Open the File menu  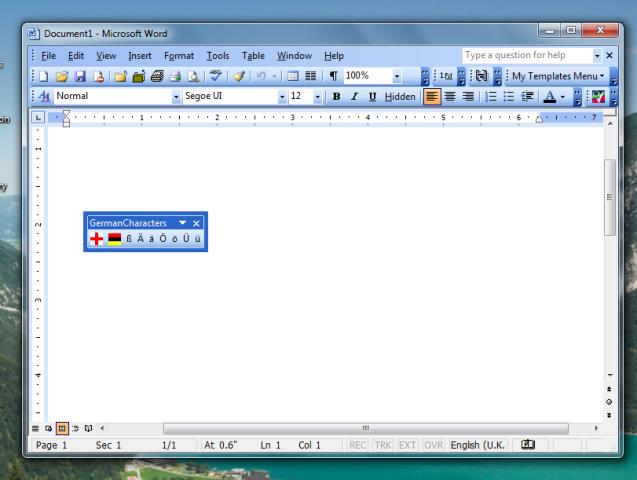[x=48, y=56]
